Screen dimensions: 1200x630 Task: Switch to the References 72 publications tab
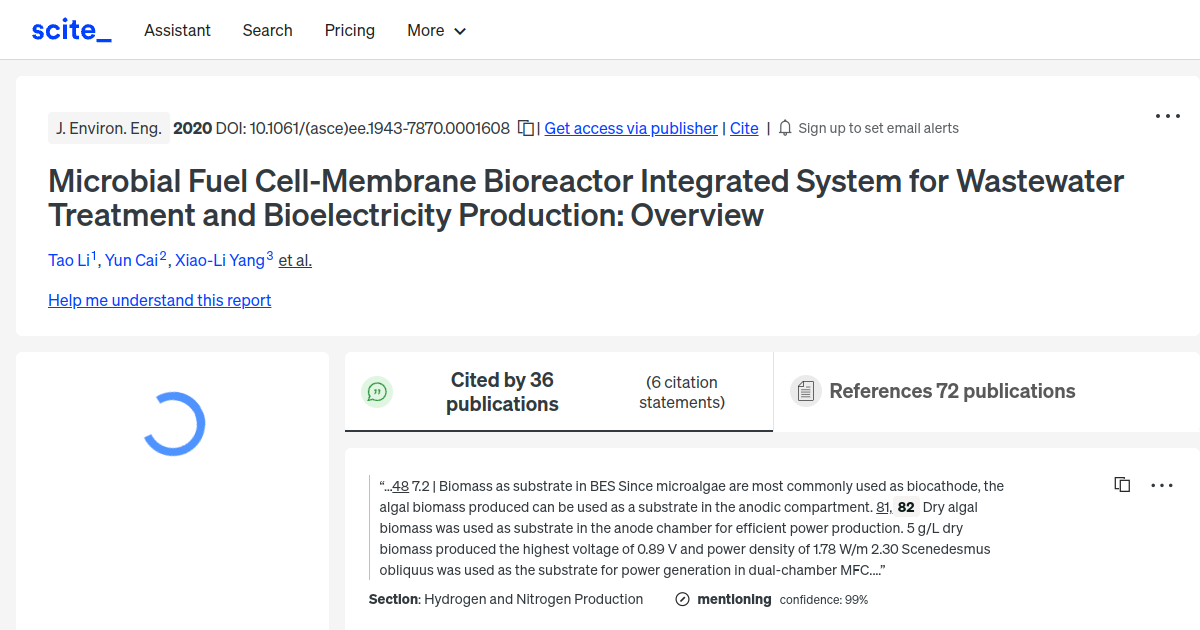pyautogui.click(x=951, y=391)
